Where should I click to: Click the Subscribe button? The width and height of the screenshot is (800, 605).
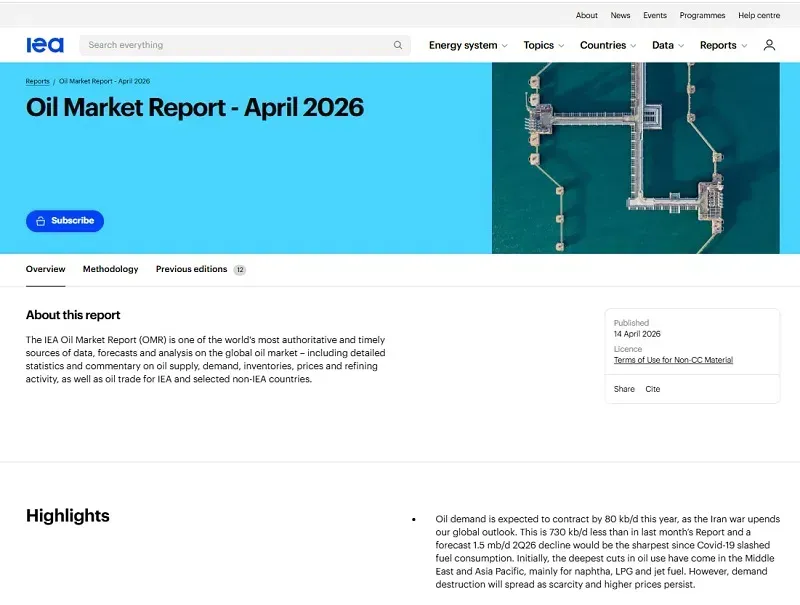[65, 221]
